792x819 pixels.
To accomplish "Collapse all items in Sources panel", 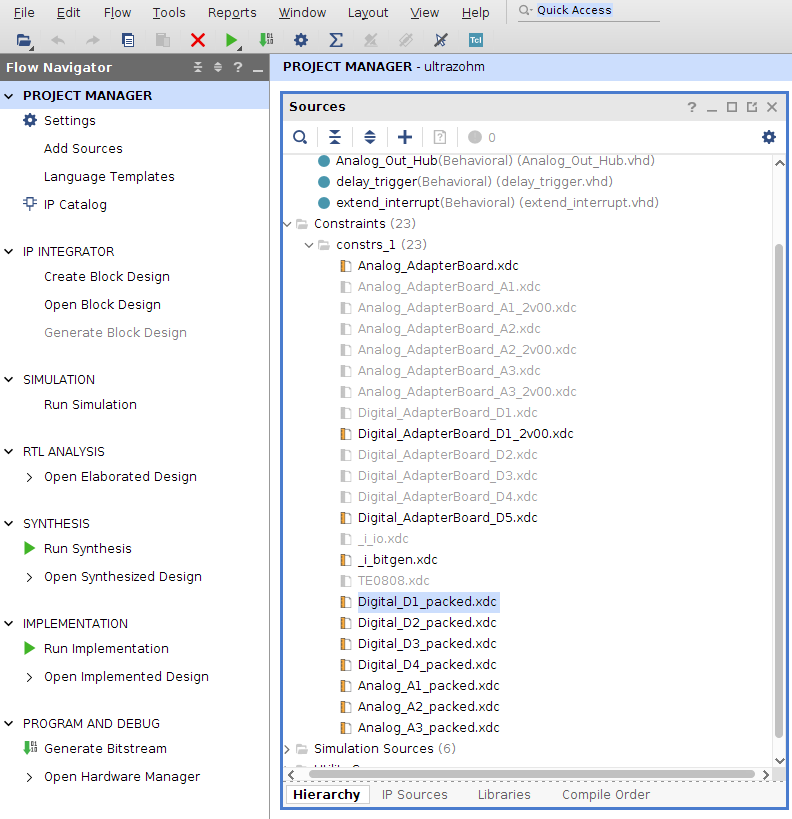I will tap(335, 137).
